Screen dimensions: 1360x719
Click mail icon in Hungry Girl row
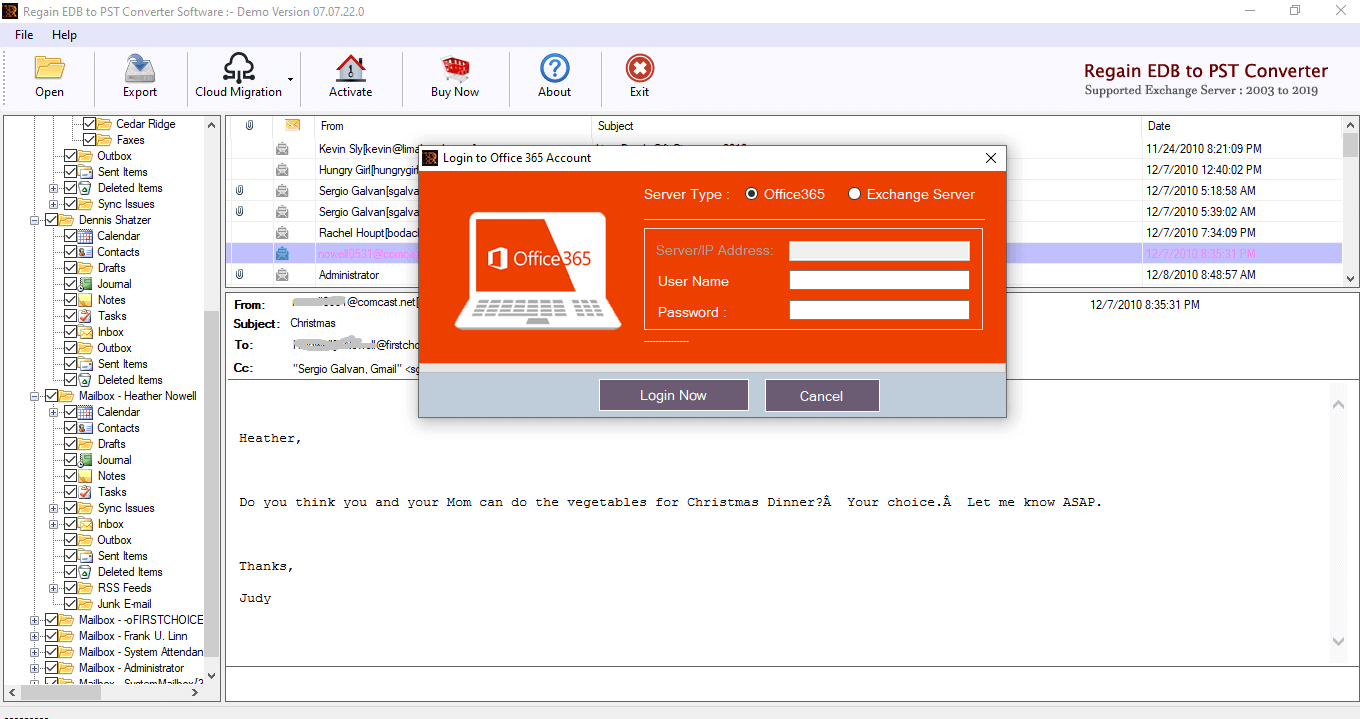point(282,170)
